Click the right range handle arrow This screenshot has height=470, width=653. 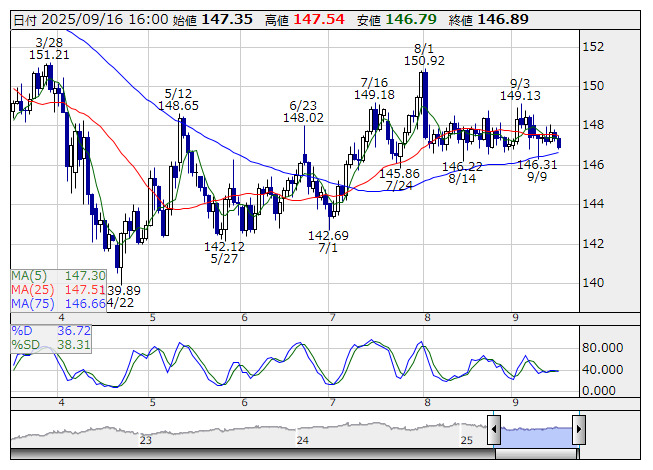[577, 428]
